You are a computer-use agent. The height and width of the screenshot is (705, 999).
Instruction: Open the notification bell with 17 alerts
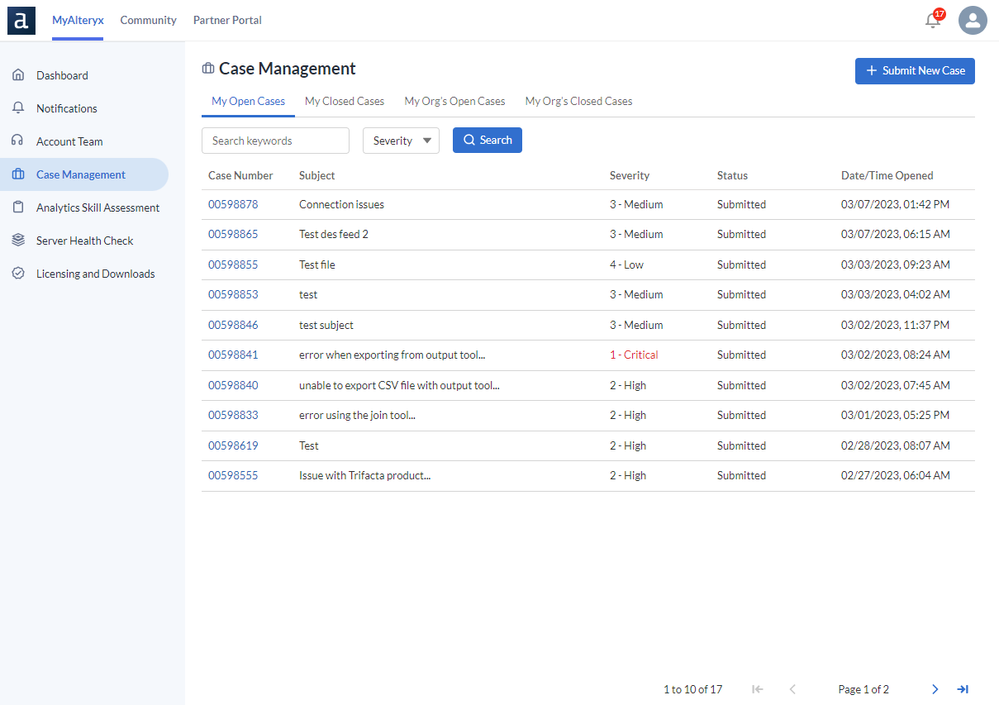coord(932,20)
